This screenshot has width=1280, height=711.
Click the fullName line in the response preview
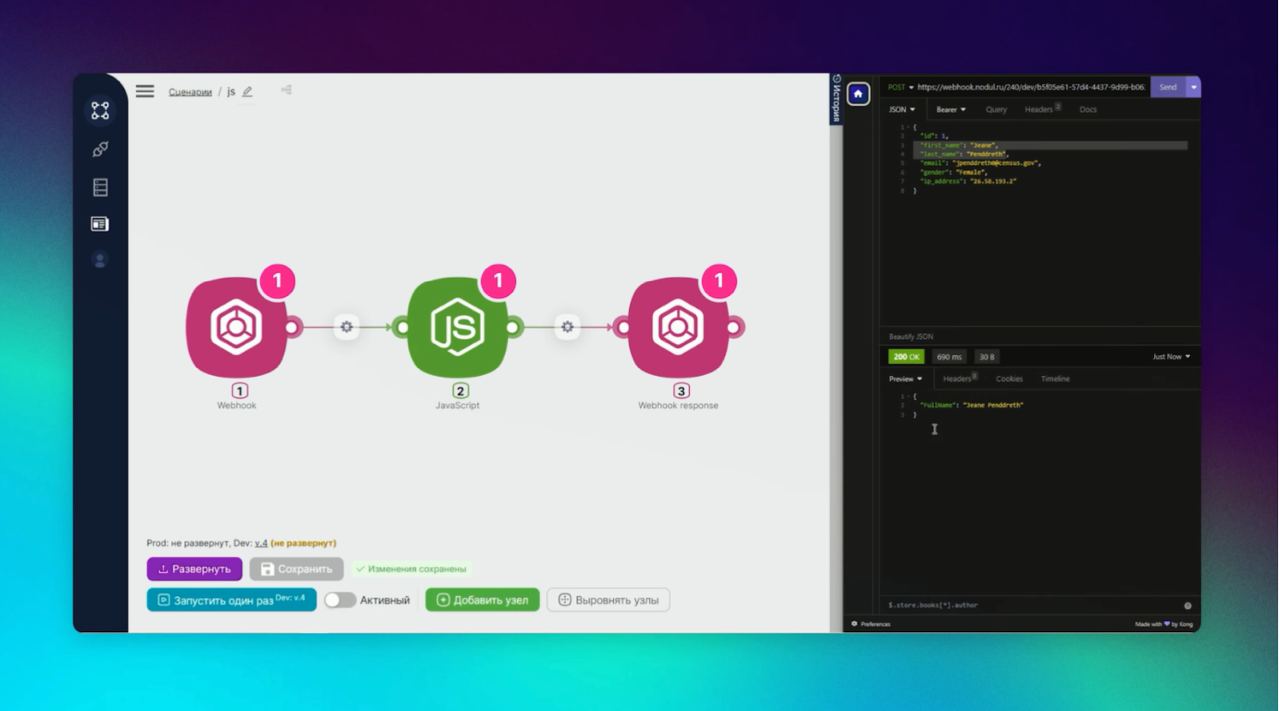tap(971, 405)
